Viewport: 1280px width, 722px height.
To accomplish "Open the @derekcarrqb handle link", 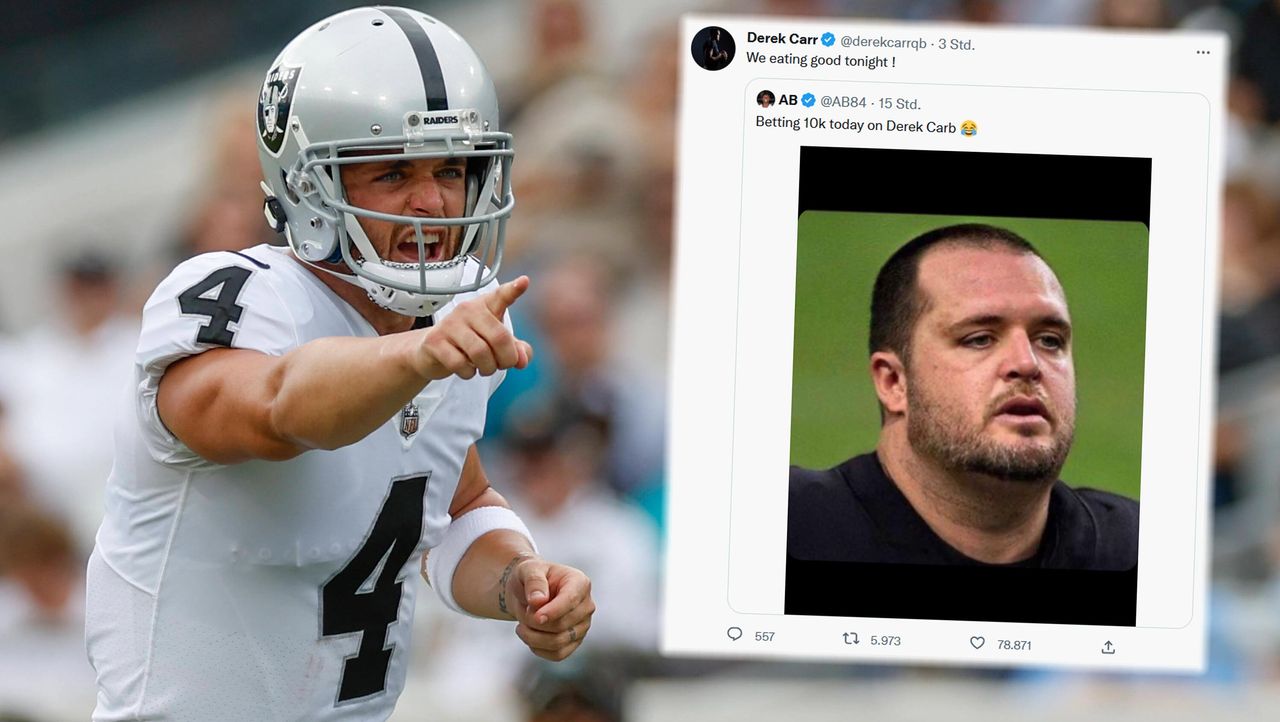I will [884, 42].
